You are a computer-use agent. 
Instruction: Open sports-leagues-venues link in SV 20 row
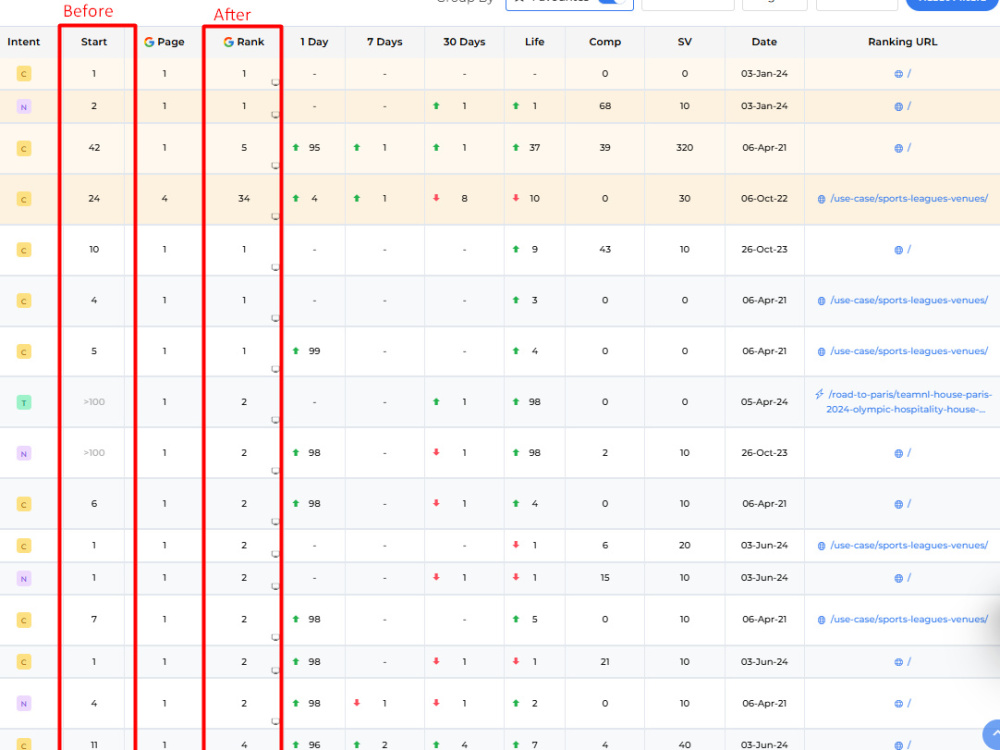pos(909,545)
